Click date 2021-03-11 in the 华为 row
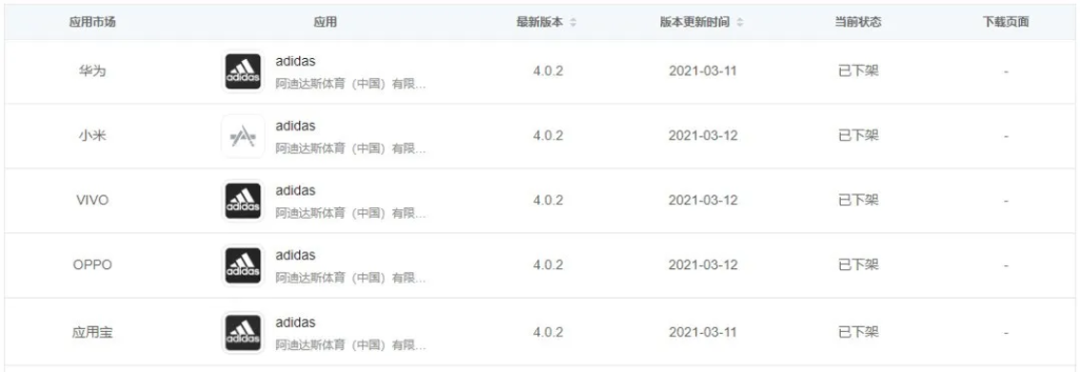This screenshot has width=1080, height=372. click(x=703, y=71)
